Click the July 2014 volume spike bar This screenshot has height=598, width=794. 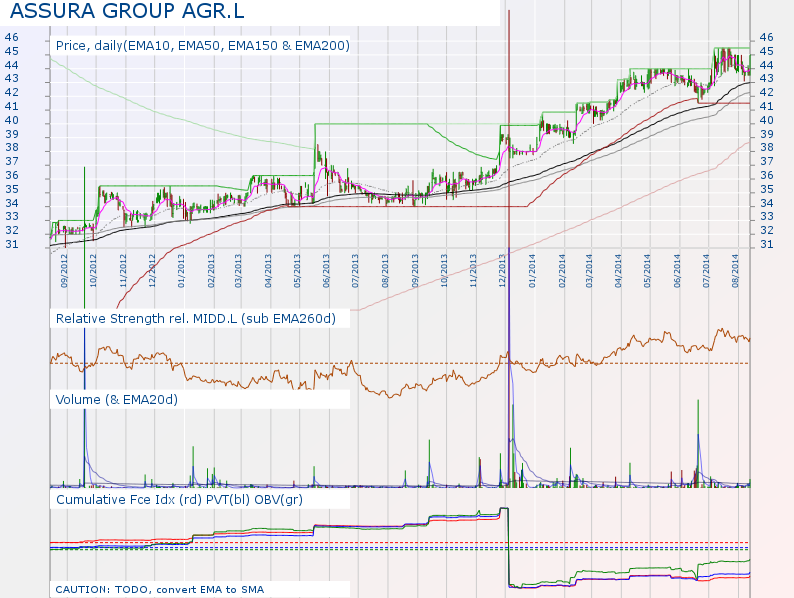click(698, 443)
